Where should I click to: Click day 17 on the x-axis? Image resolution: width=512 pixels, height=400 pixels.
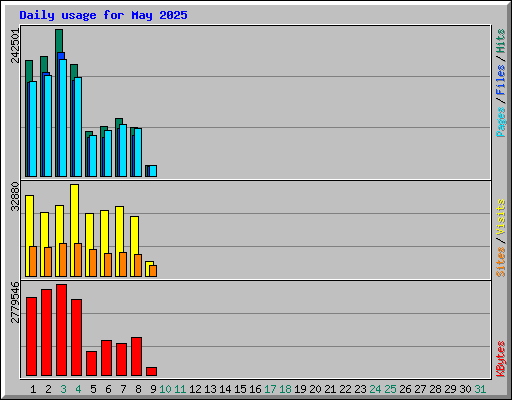pos(270,389)
